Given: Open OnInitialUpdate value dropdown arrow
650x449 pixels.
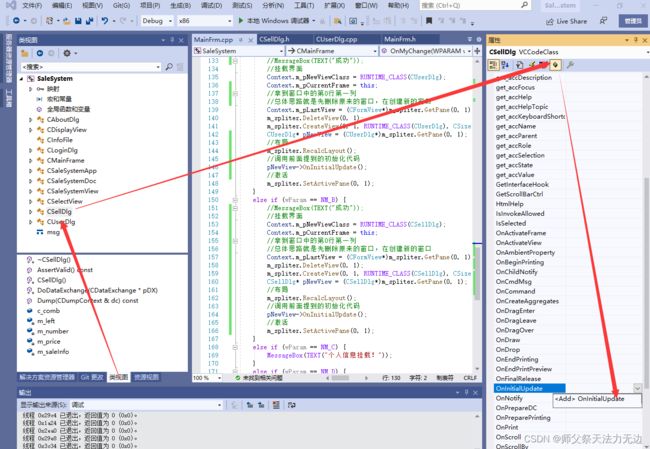Looking at the screenshot, I should [x=638, y=388].
